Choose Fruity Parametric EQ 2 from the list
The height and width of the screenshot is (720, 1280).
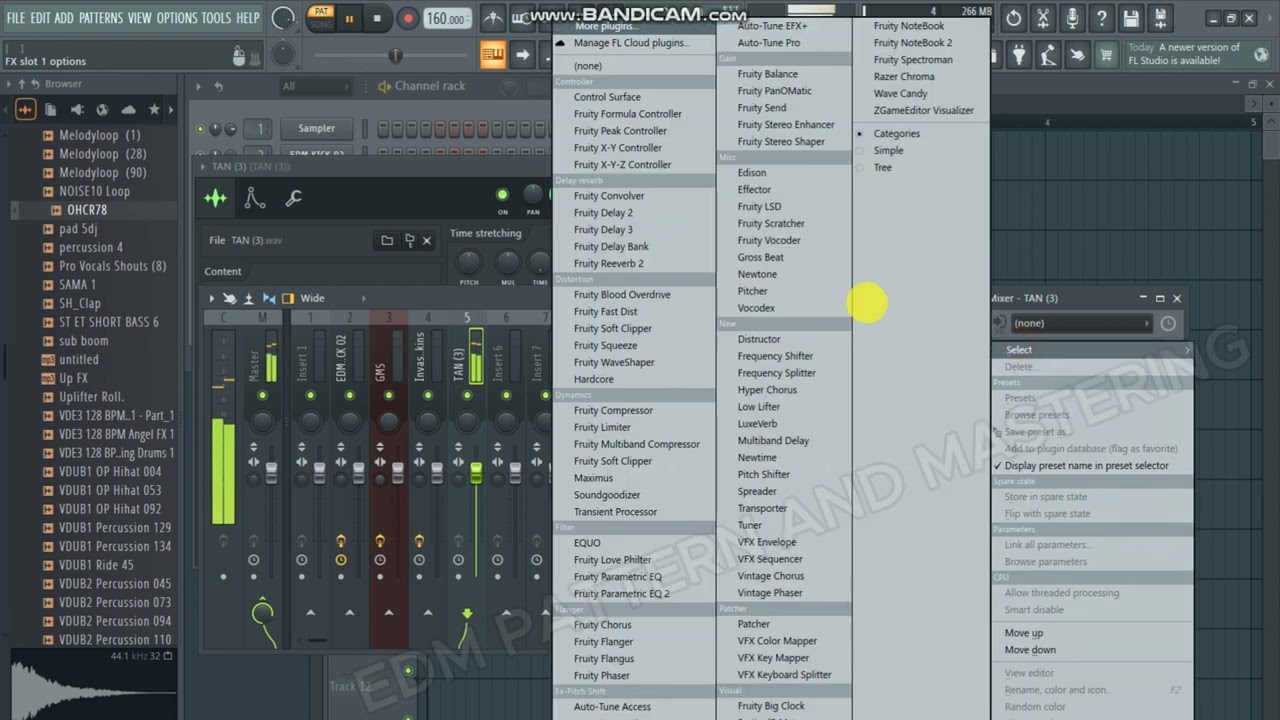tap(621, 593)
